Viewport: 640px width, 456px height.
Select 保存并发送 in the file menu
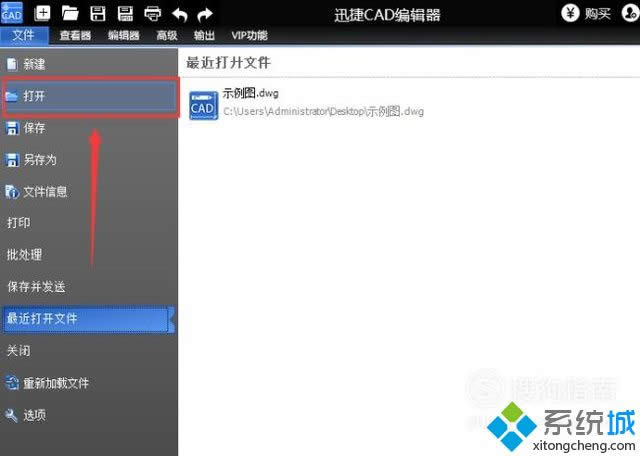(x=89, y=287)
